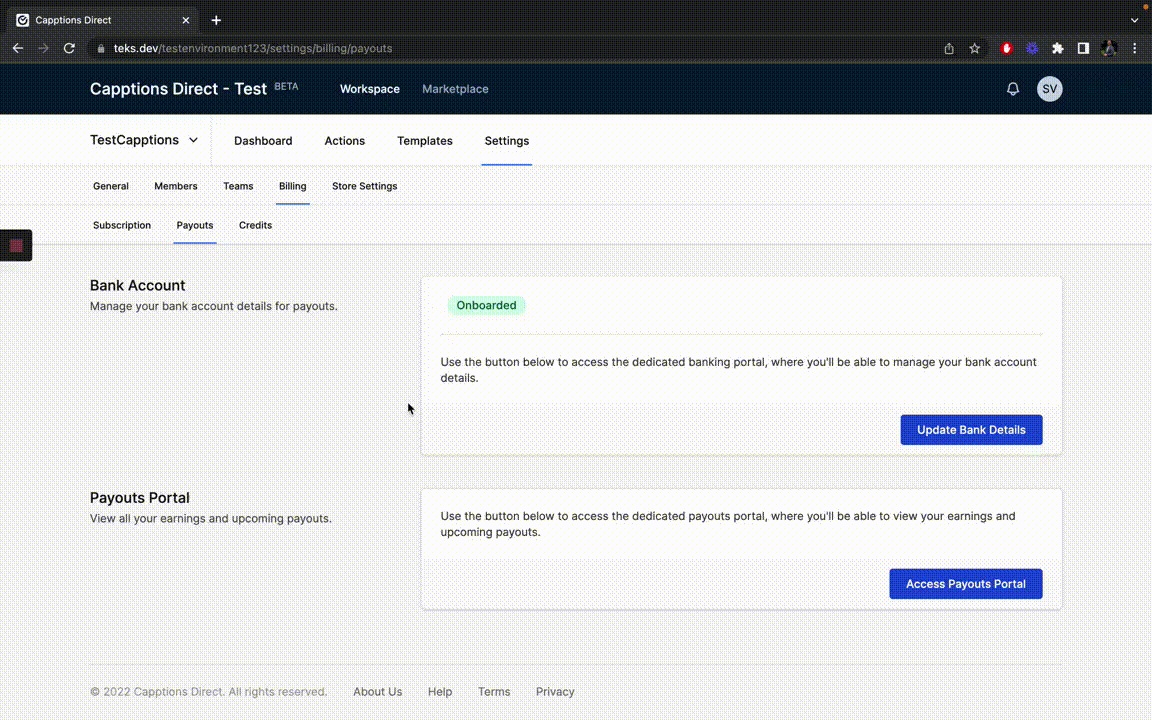
Task: Click the notifications bell icon
Action: click(1013, 89)
